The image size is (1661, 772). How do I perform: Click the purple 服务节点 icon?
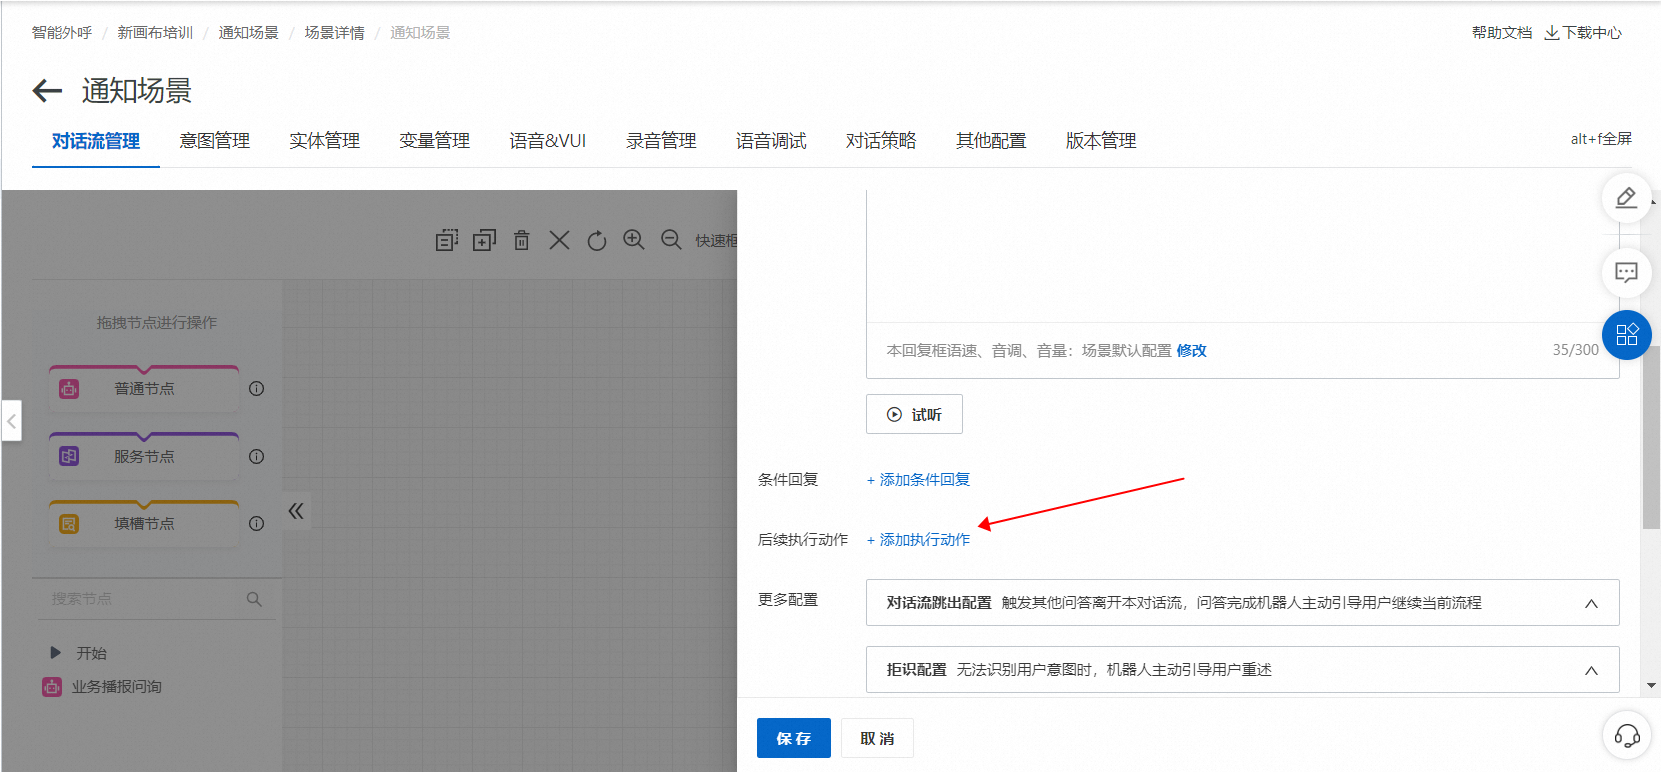69,456
